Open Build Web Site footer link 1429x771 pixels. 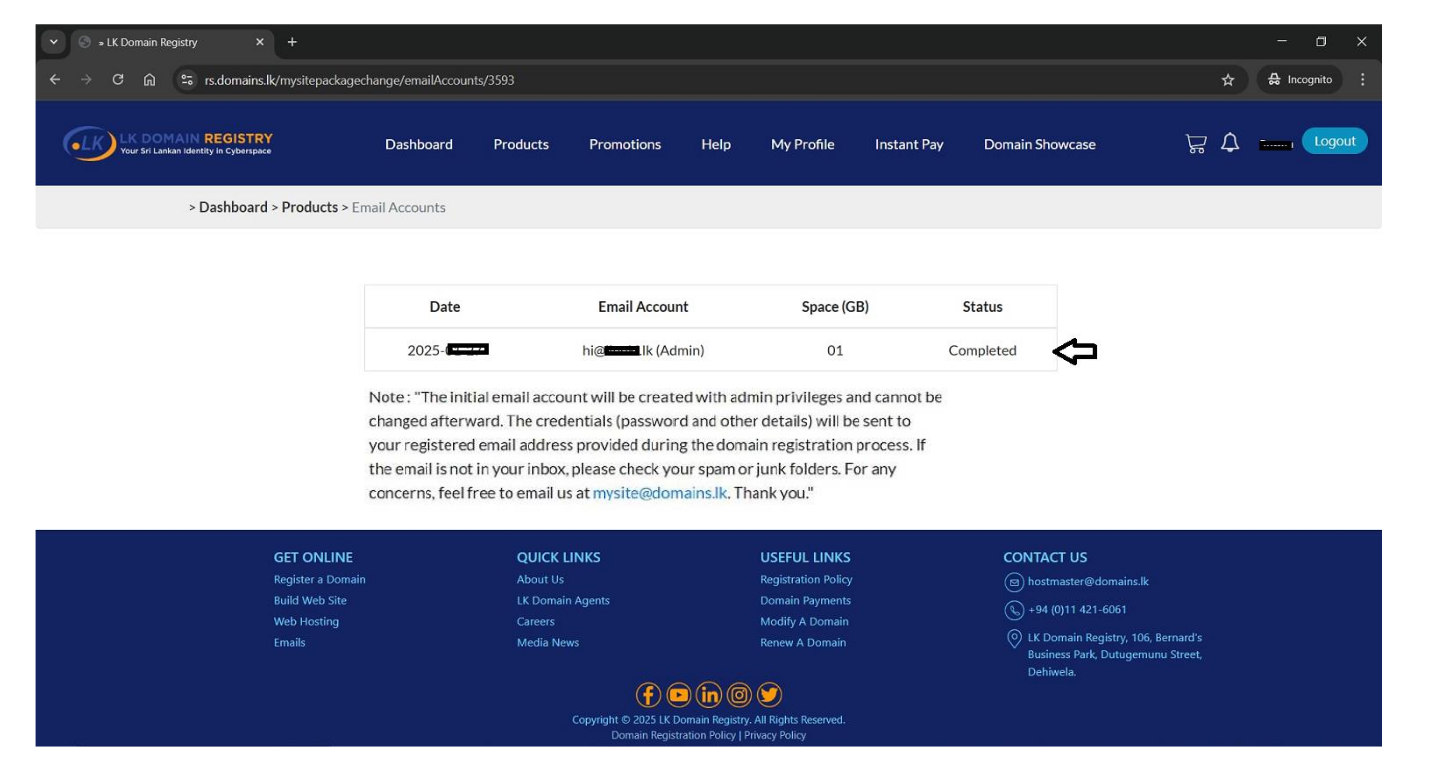pos(310,600)
